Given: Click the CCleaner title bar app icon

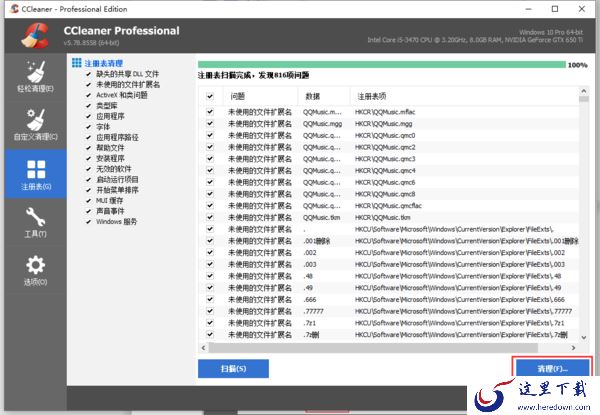Looking at the screenshot, I should [x=14, y=9].
